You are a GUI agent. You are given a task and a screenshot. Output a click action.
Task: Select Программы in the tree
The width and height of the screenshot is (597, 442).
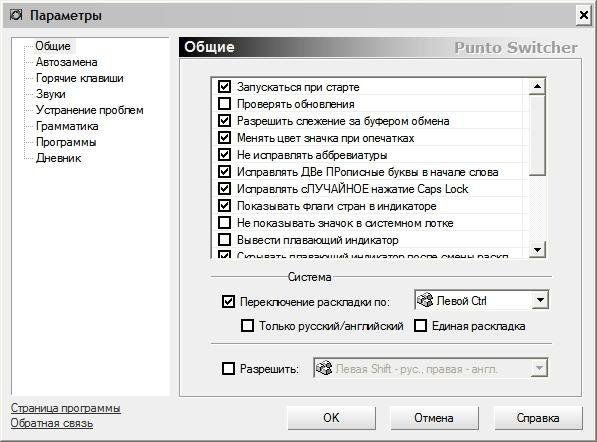(x=66, y=142)
